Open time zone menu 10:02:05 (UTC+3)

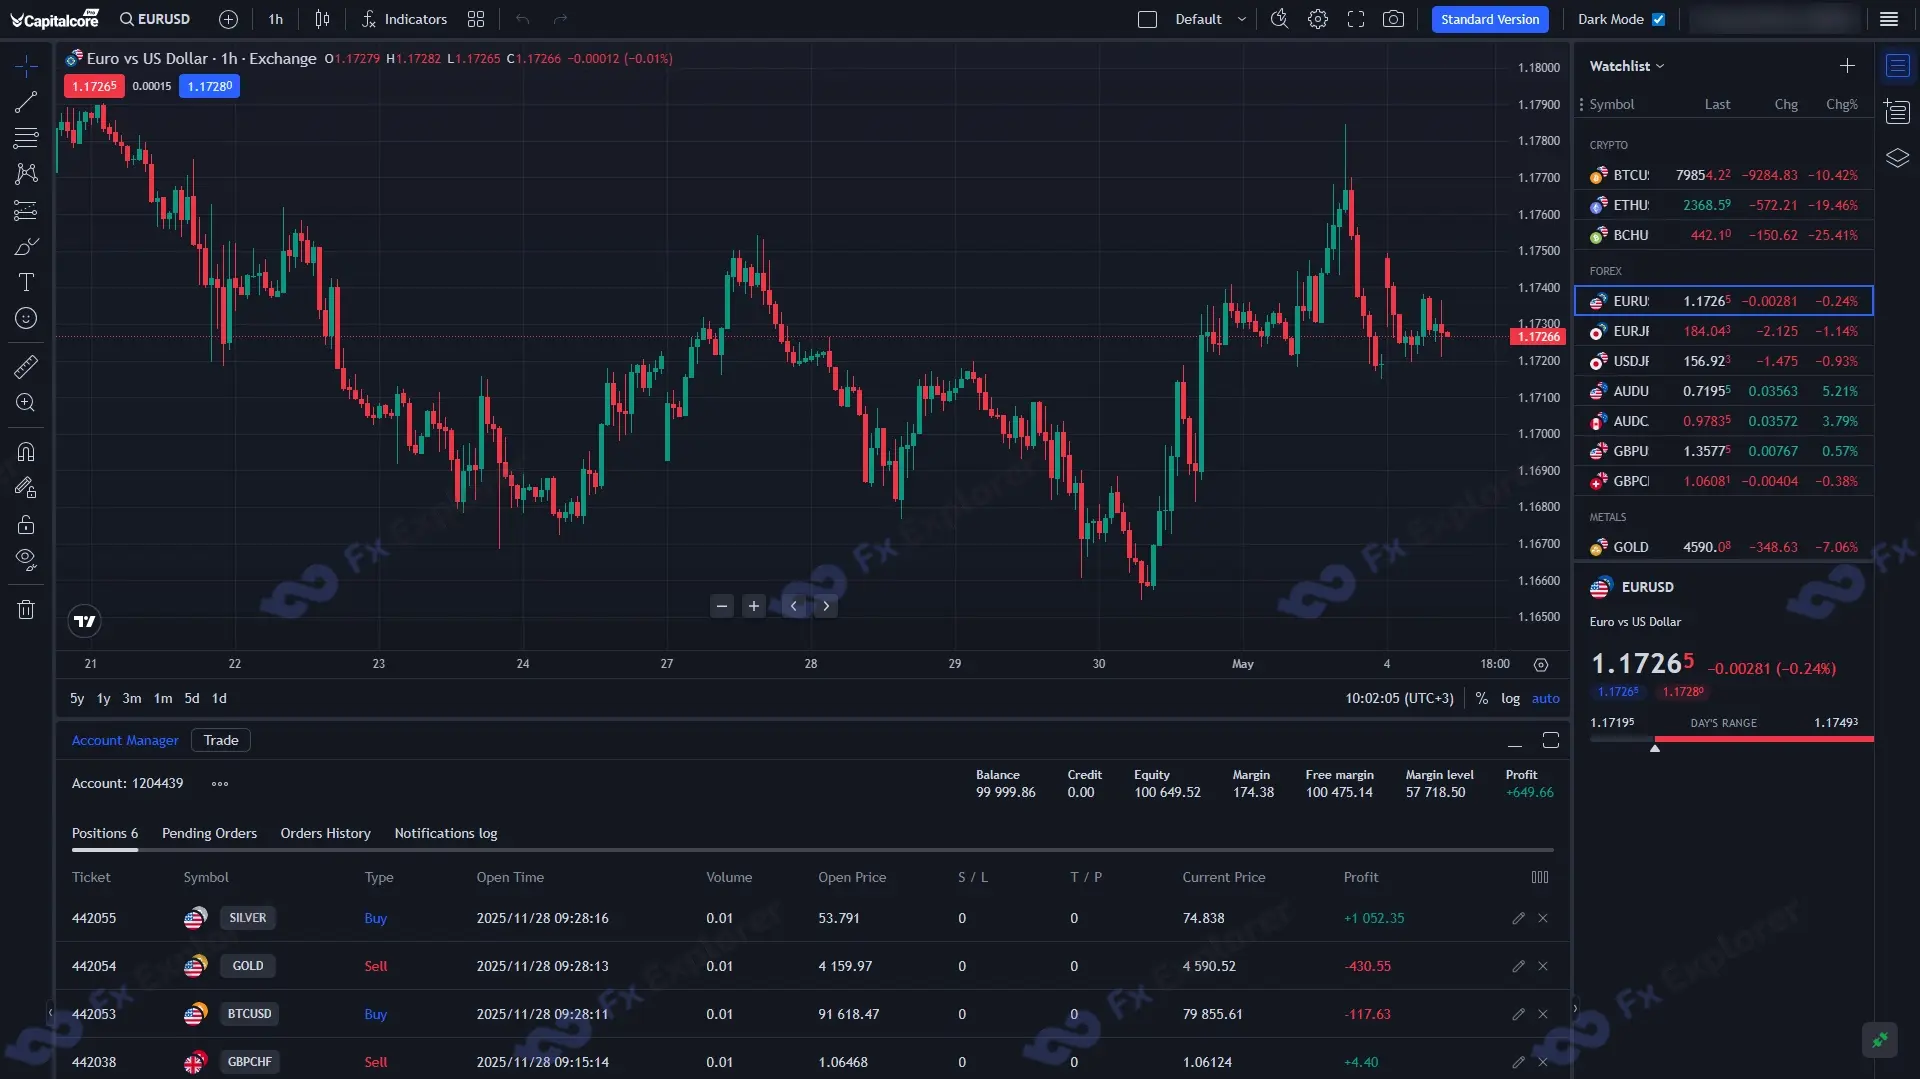point(1399,698)
